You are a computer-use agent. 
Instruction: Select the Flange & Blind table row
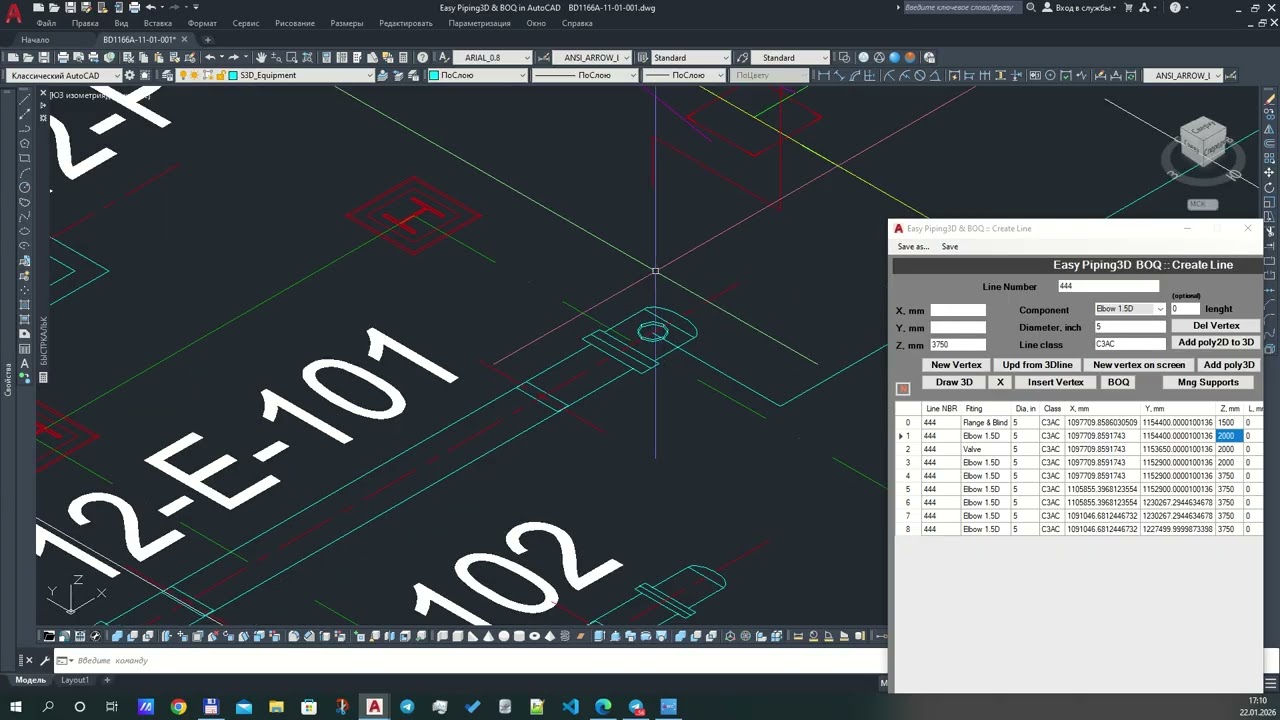point(1079,423)
